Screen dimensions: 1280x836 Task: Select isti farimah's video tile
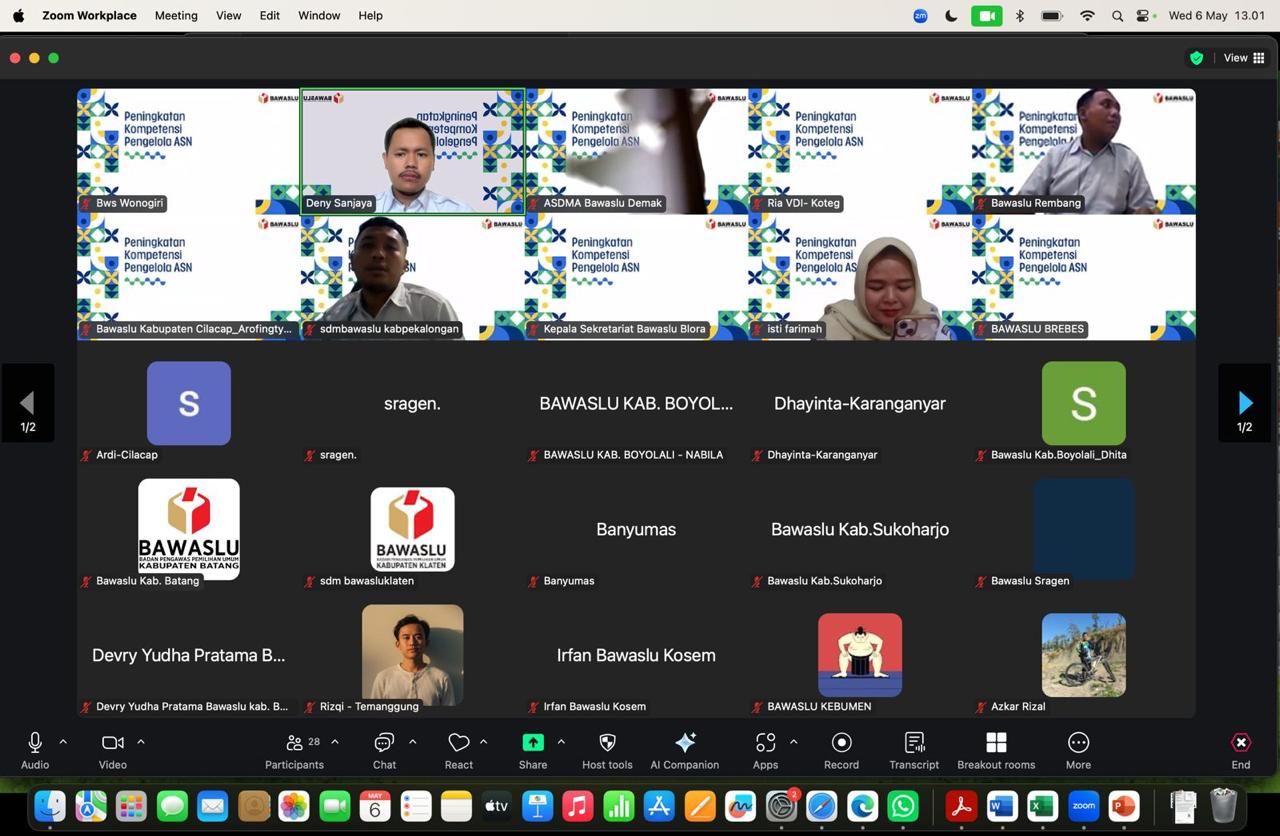click(x=860, y=277)
